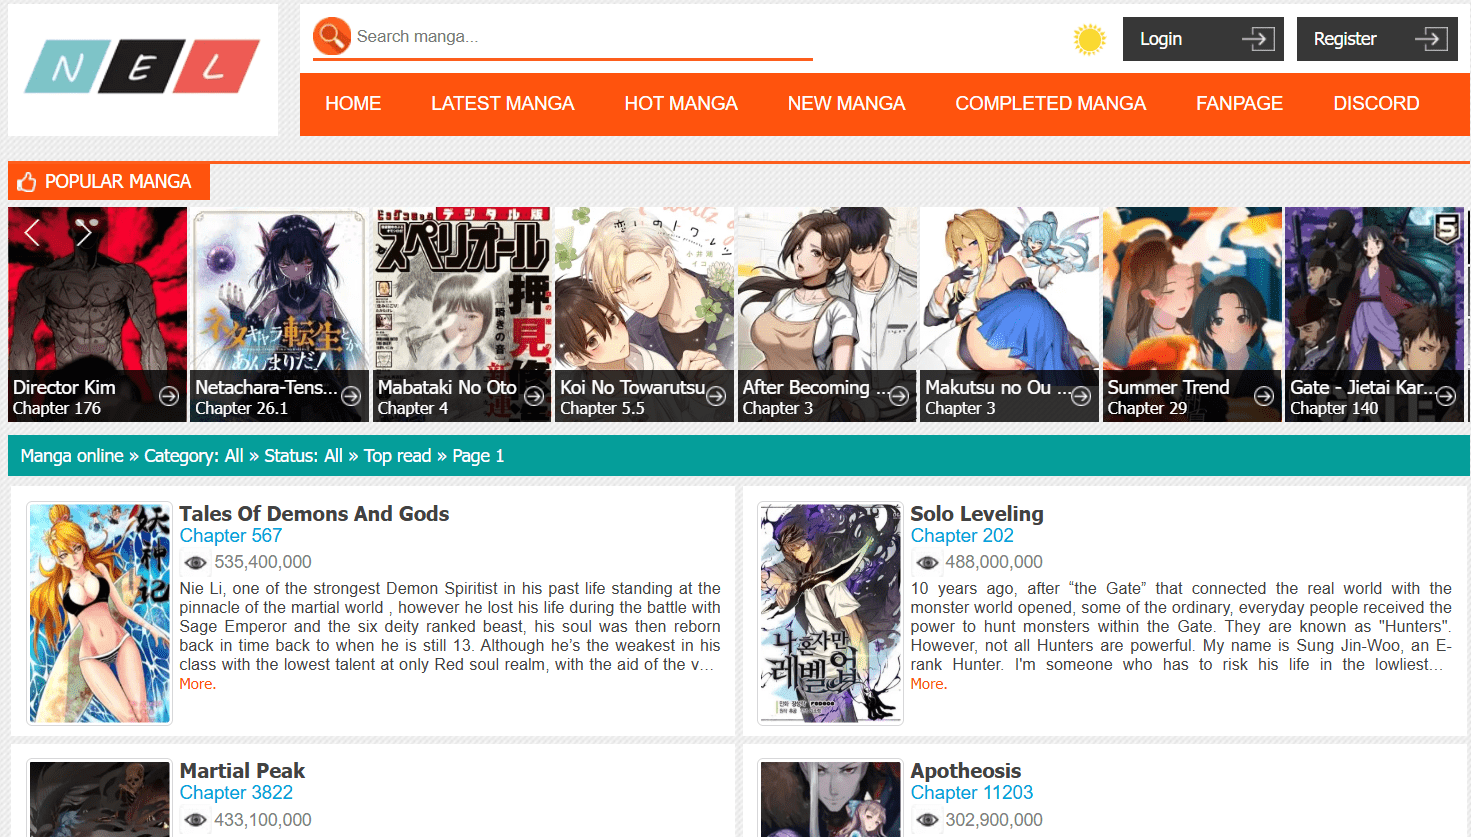Click the arrow icon on Netachara-Tens card
This screenshot has height=837, width=1471.
point(351,396)
